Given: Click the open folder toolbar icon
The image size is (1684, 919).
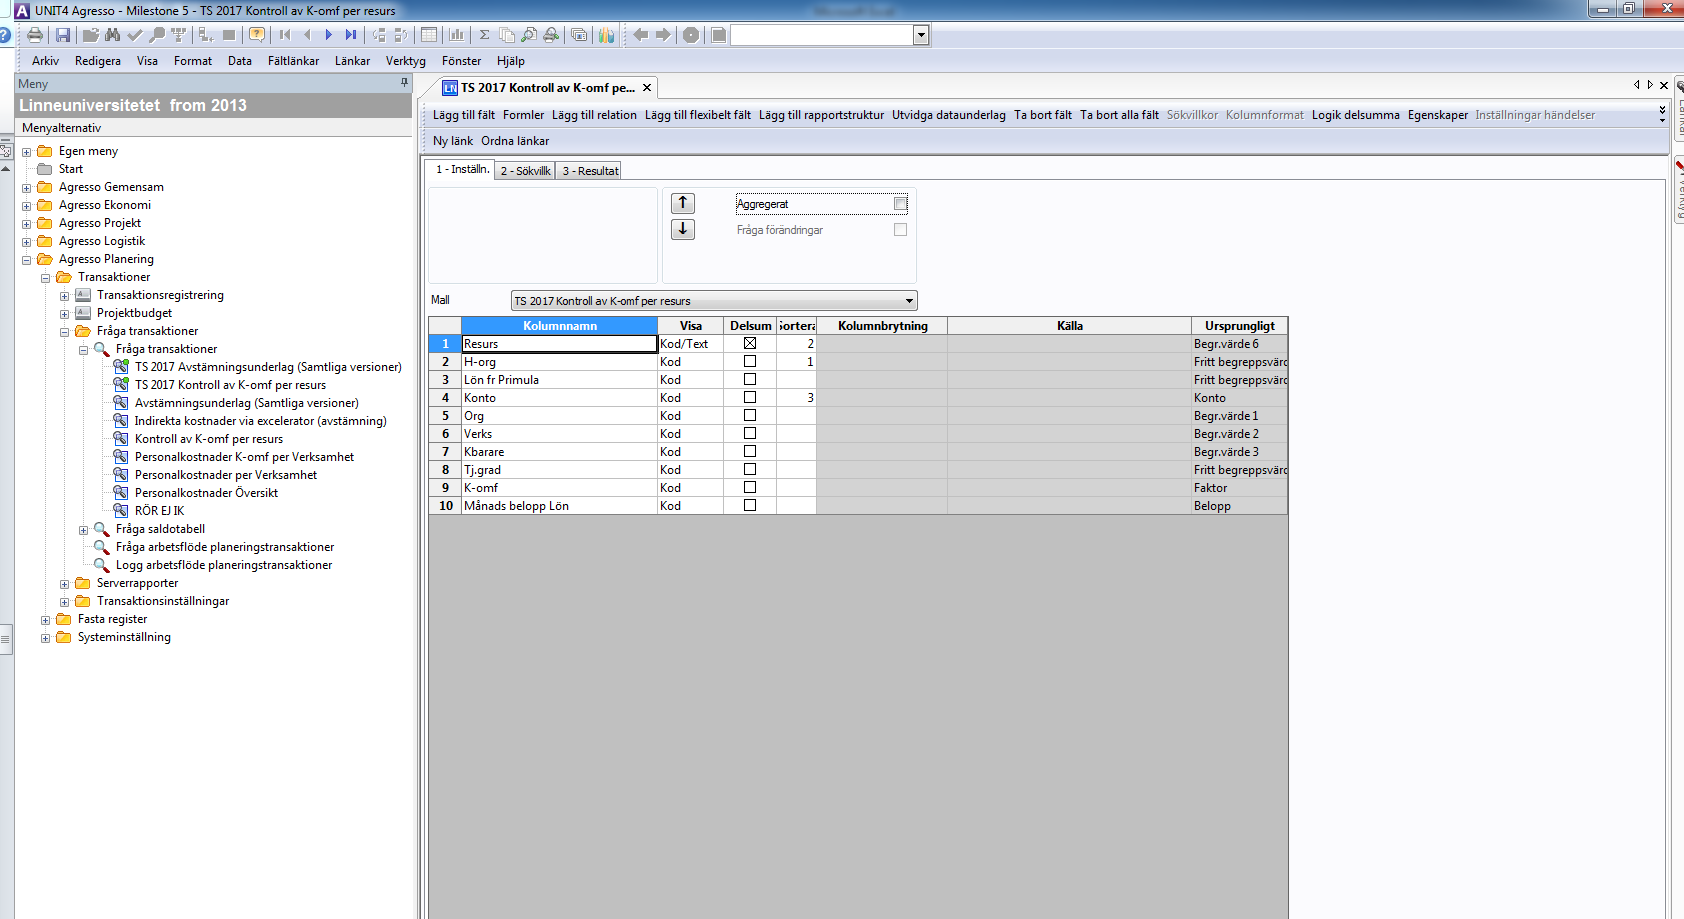Looking at the screenshot, I should coord(90,35).
